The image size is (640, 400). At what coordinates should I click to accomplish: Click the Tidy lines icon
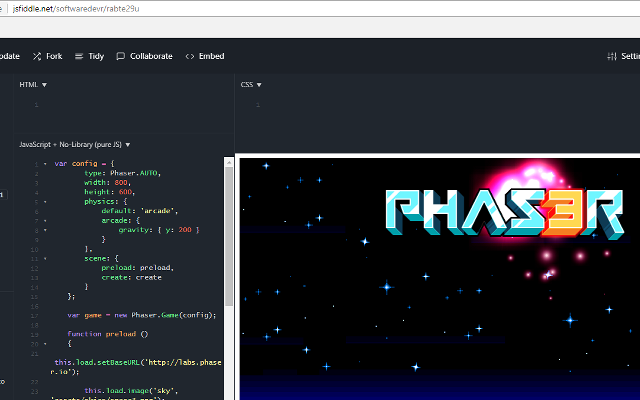tap(79, 56)
